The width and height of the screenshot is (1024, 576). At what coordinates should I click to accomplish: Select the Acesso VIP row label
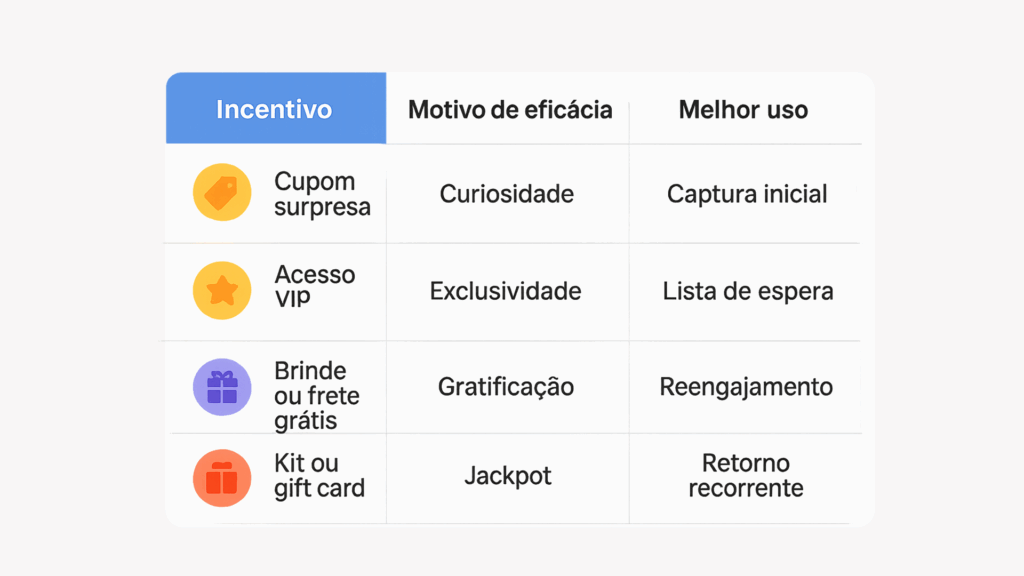314,285
